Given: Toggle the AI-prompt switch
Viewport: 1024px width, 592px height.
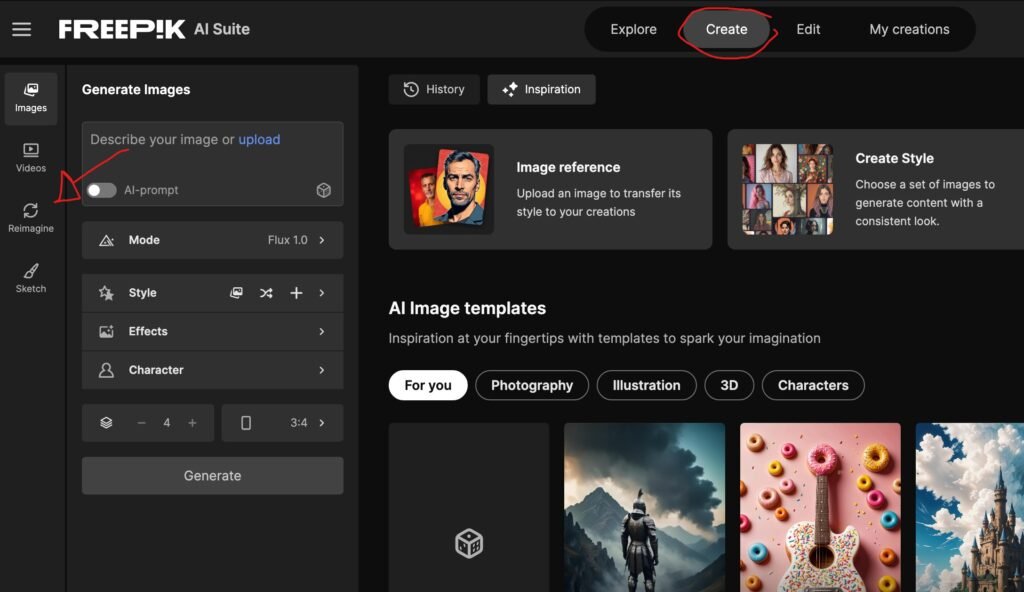Looking at the screenshot, I should tap(102, 190).
